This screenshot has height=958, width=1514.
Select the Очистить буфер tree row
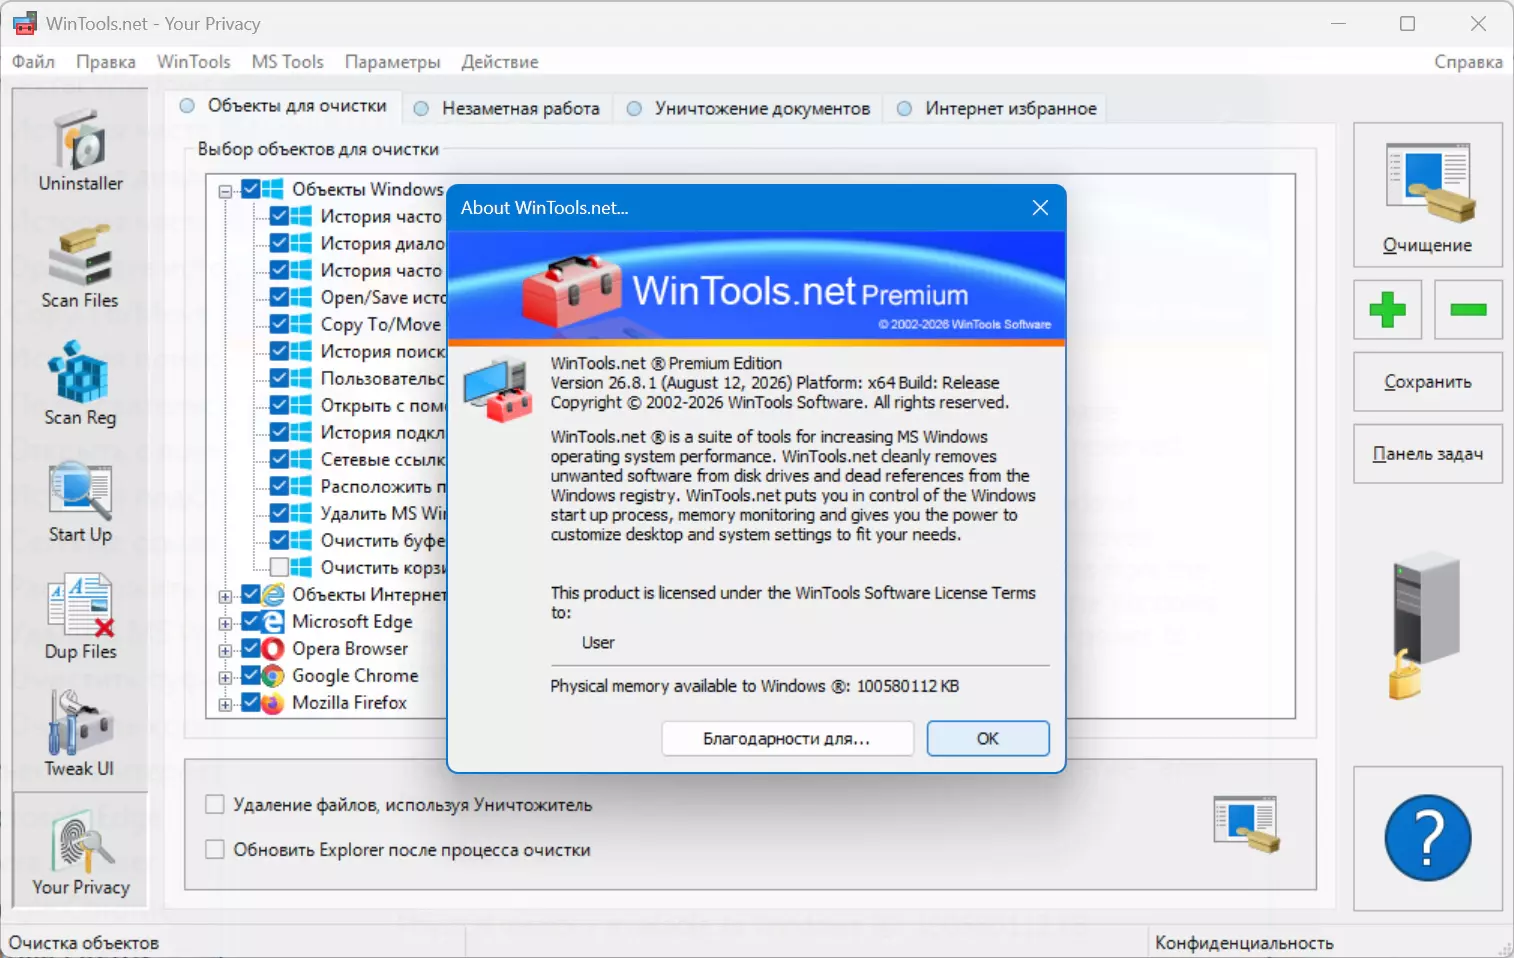(382, 540)
